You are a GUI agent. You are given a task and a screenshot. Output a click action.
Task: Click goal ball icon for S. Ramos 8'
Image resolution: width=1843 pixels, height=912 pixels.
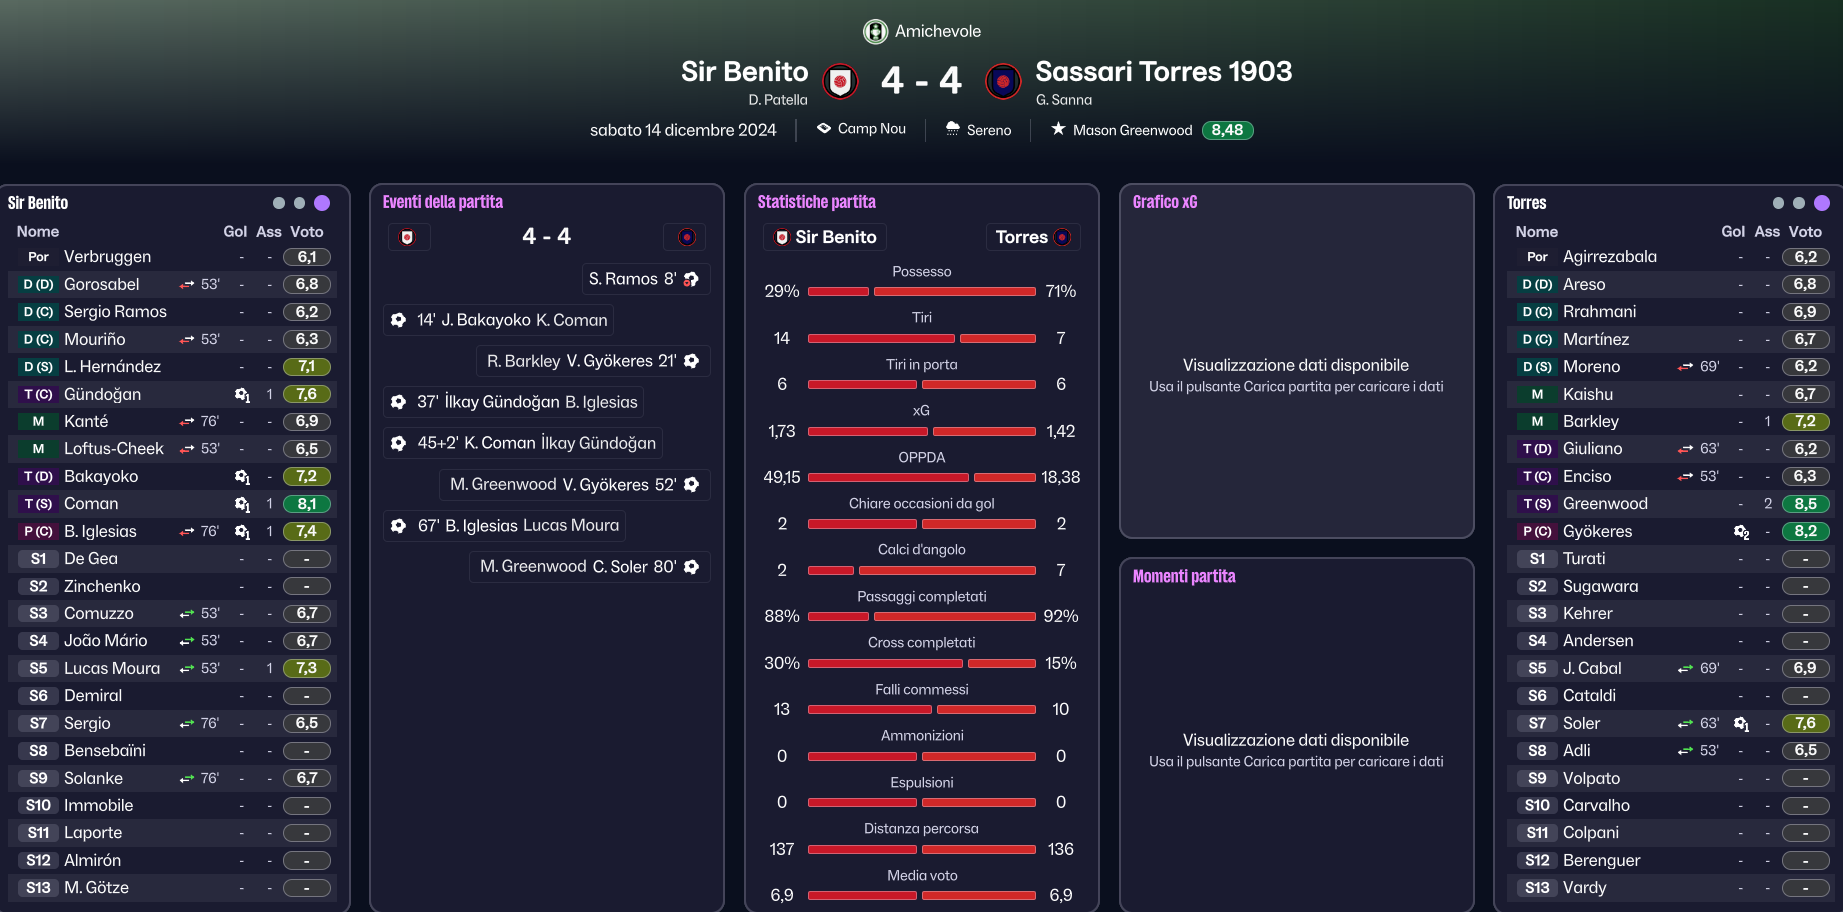(691, 279)
